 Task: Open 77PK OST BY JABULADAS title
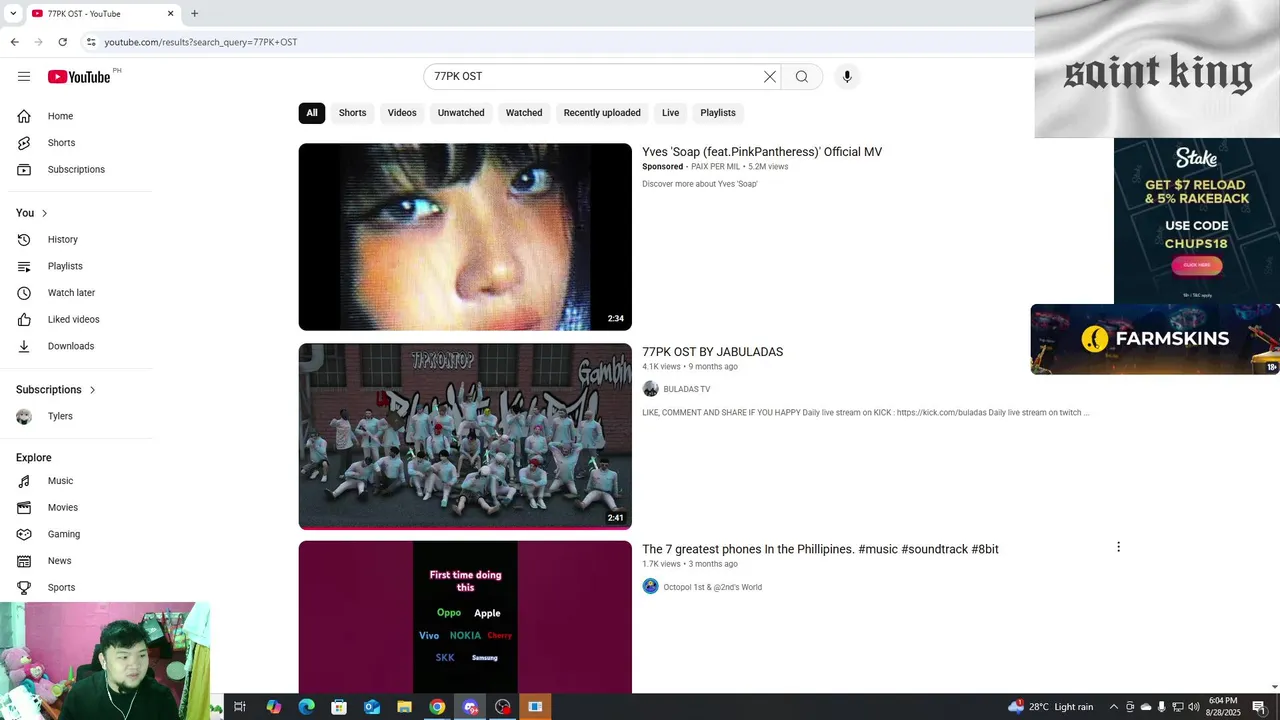click(x=712, y=352)
